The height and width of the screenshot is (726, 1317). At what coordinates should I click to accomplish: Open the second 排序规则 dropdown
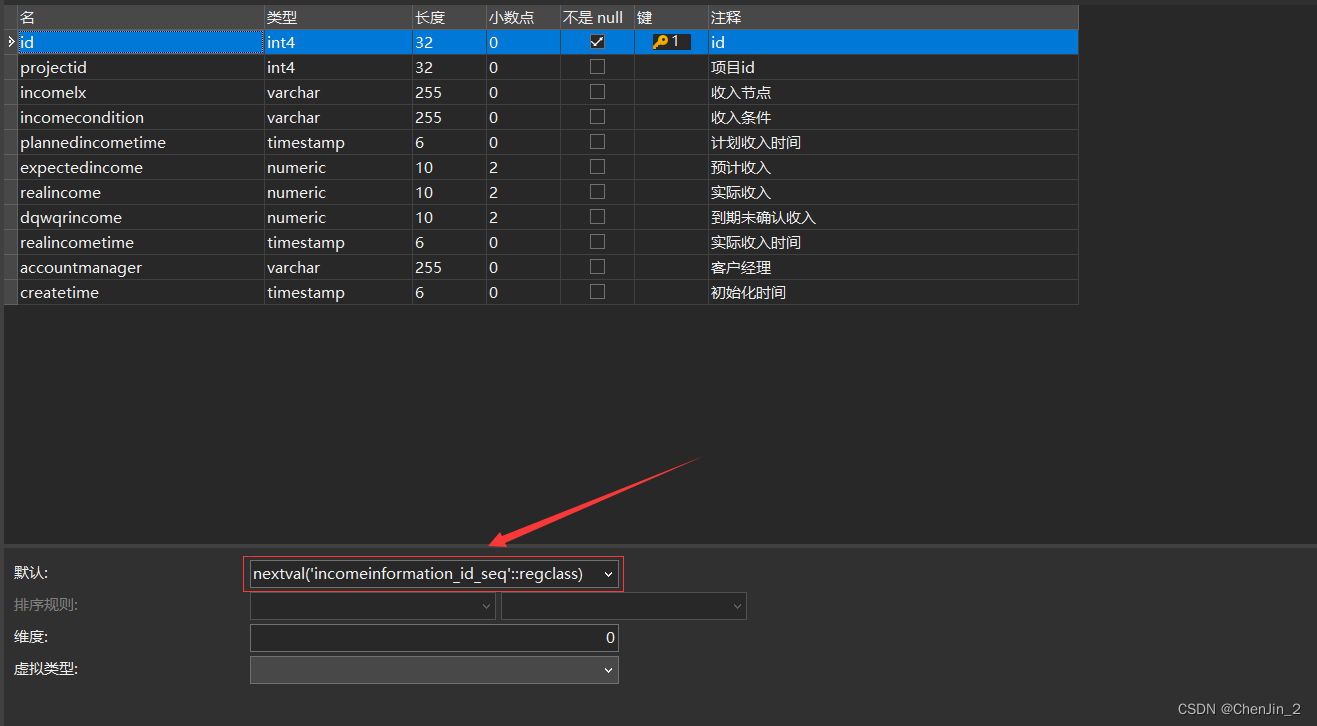click(x=737, y=606)
